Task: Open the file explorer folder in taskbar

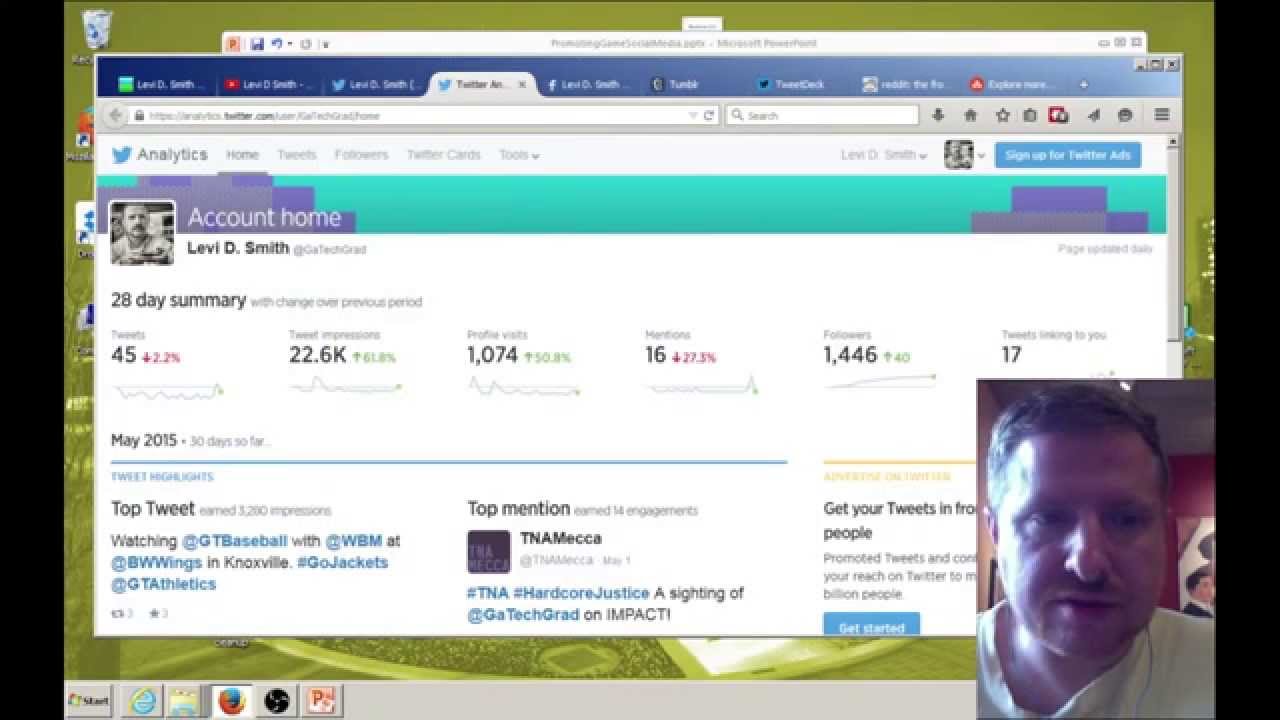Action: pyautogui.click(x=185, y=701)
